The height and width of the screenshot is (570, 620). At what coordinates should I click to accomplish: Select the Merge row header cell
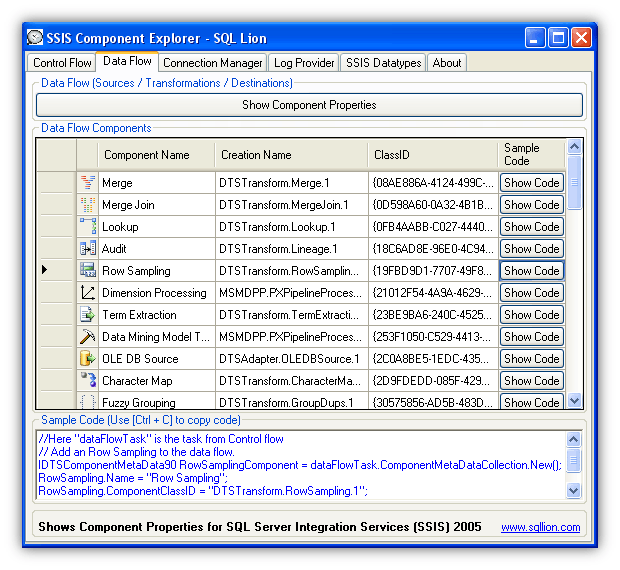tap(56, 183)
